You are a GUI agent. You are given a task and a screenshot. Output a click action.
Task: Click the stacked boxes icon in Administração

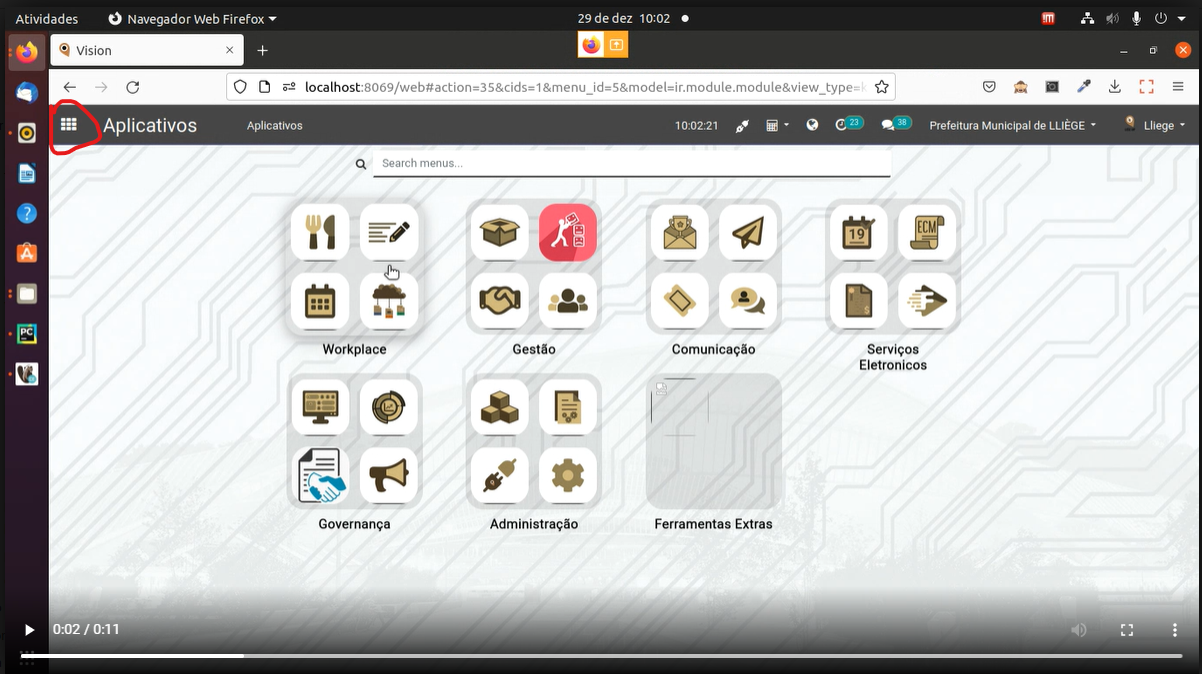click(499, 407)
